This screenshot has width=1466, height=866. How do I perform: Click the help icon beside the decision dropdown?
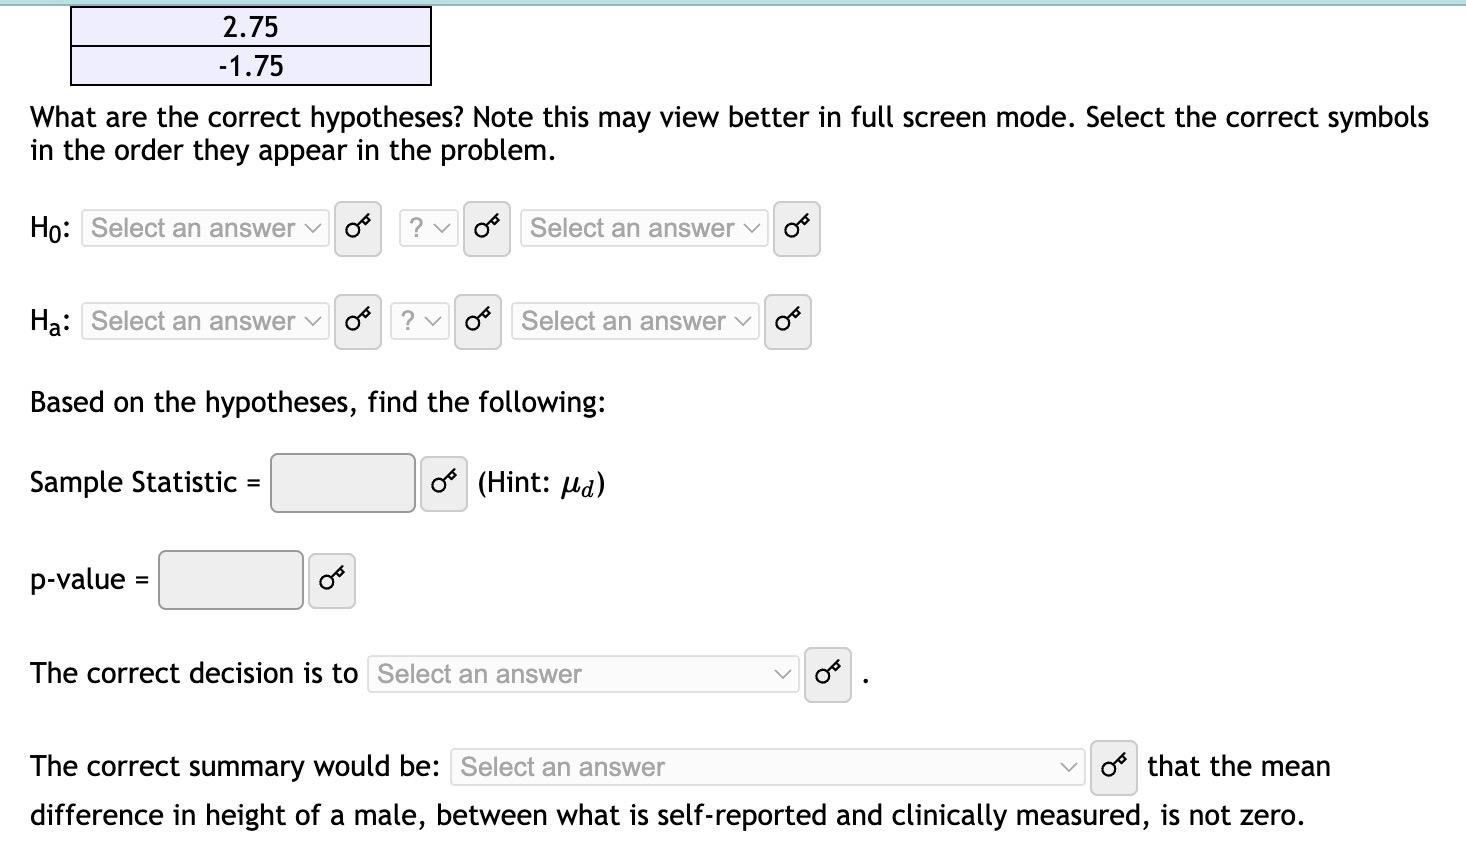[x=826, y=675]
